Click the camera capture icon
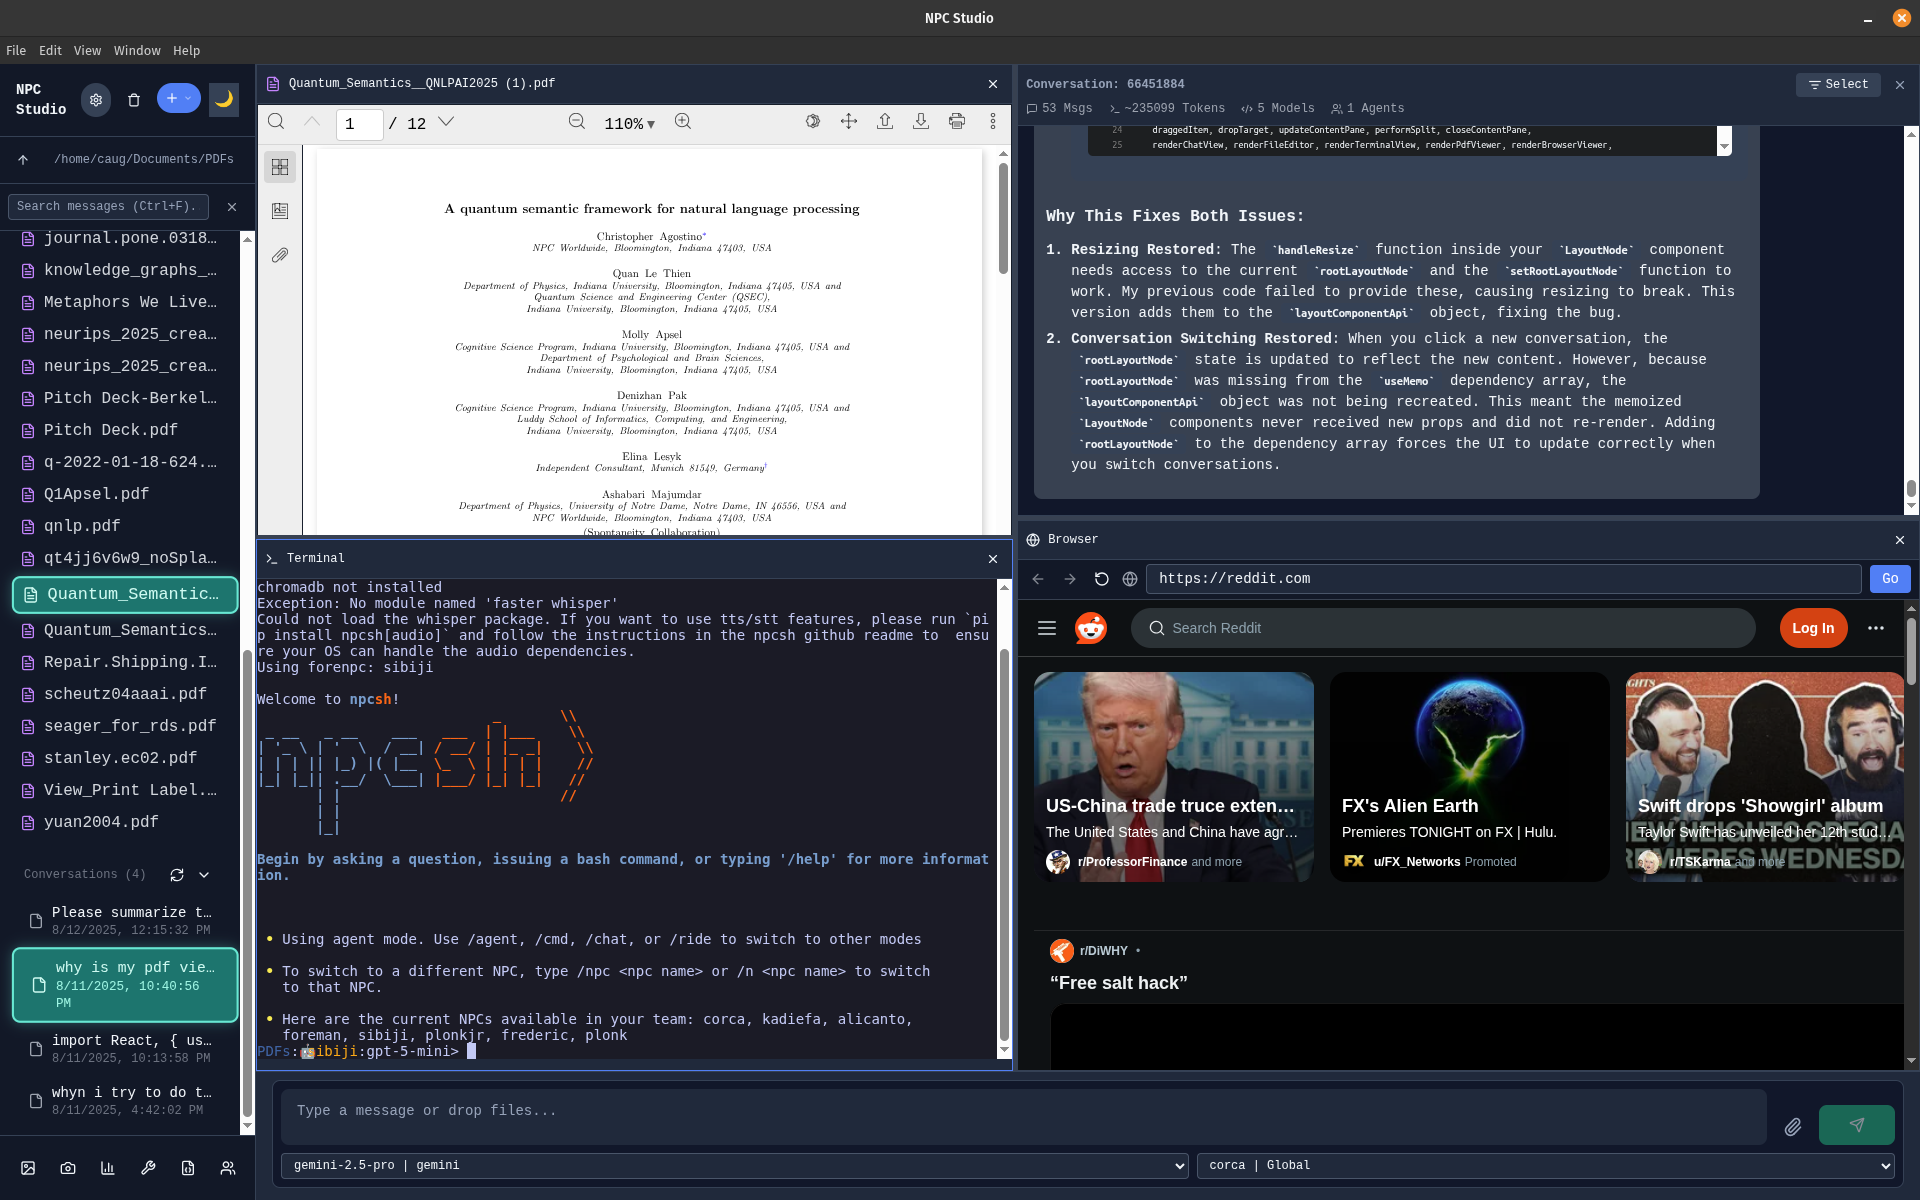Screen dimensions: 1920x1200 click(68, 1167)
